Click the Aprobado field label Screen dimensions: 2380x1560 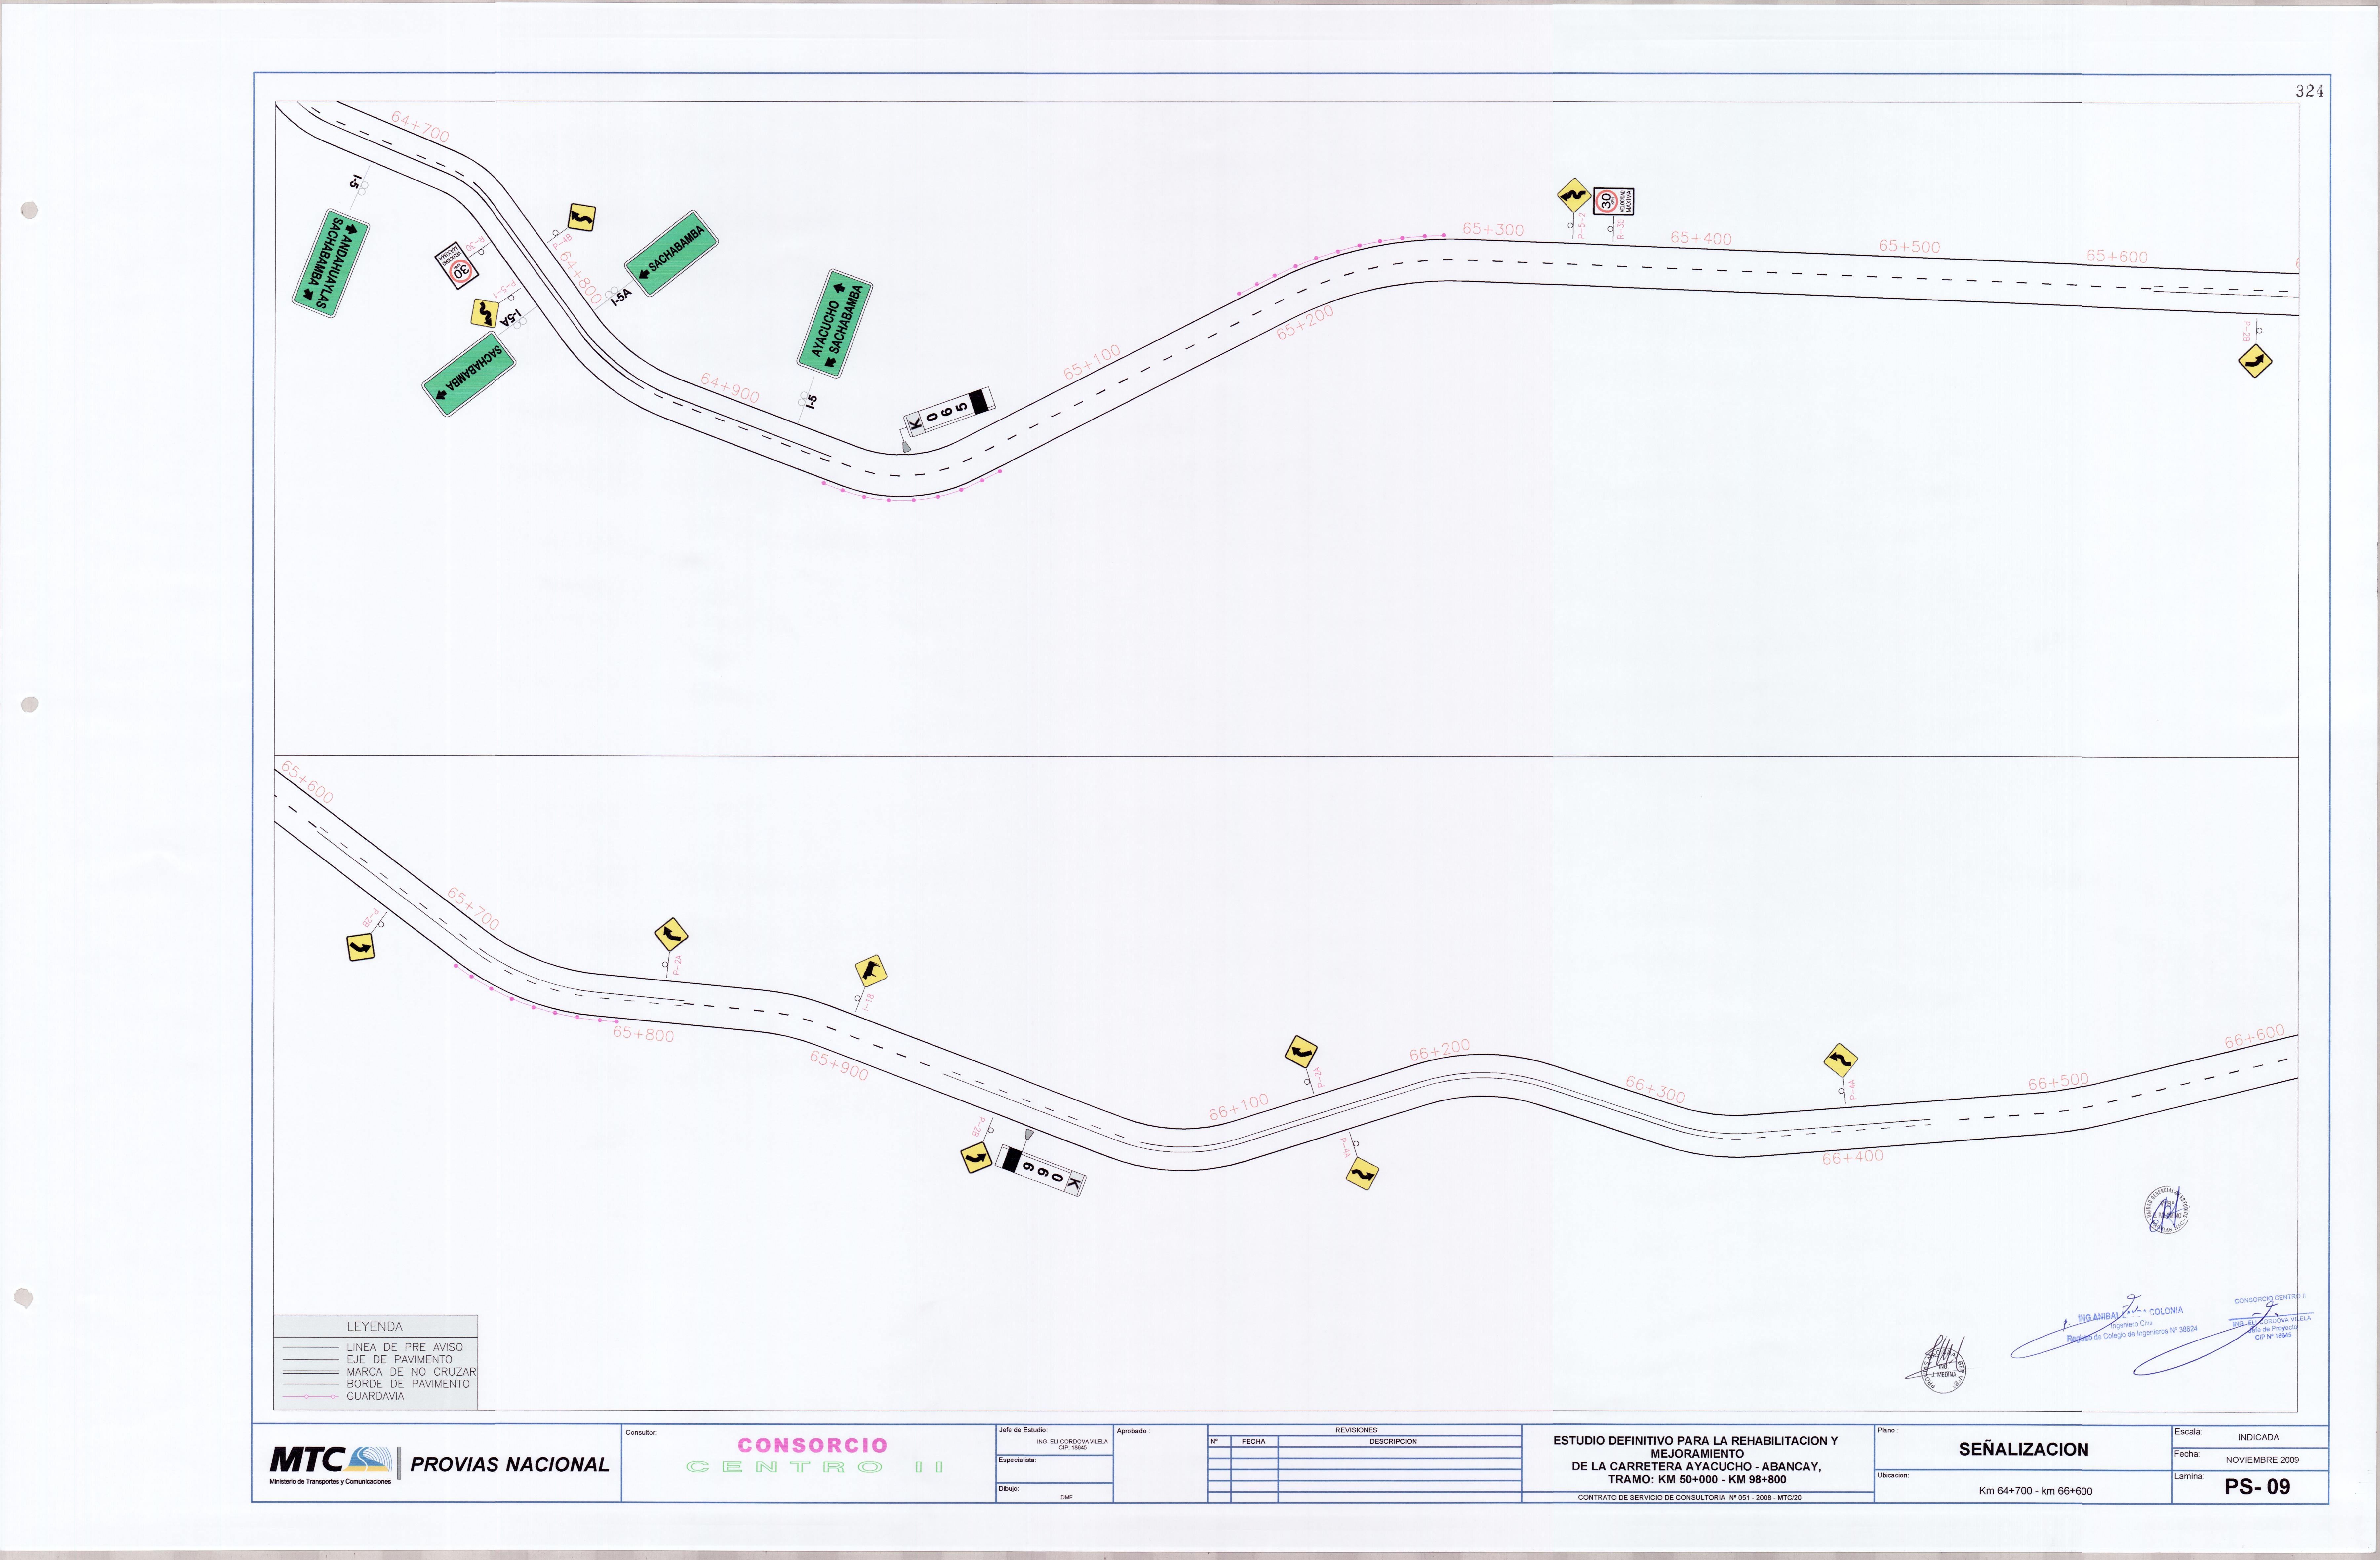[x=1133, y=1431]
